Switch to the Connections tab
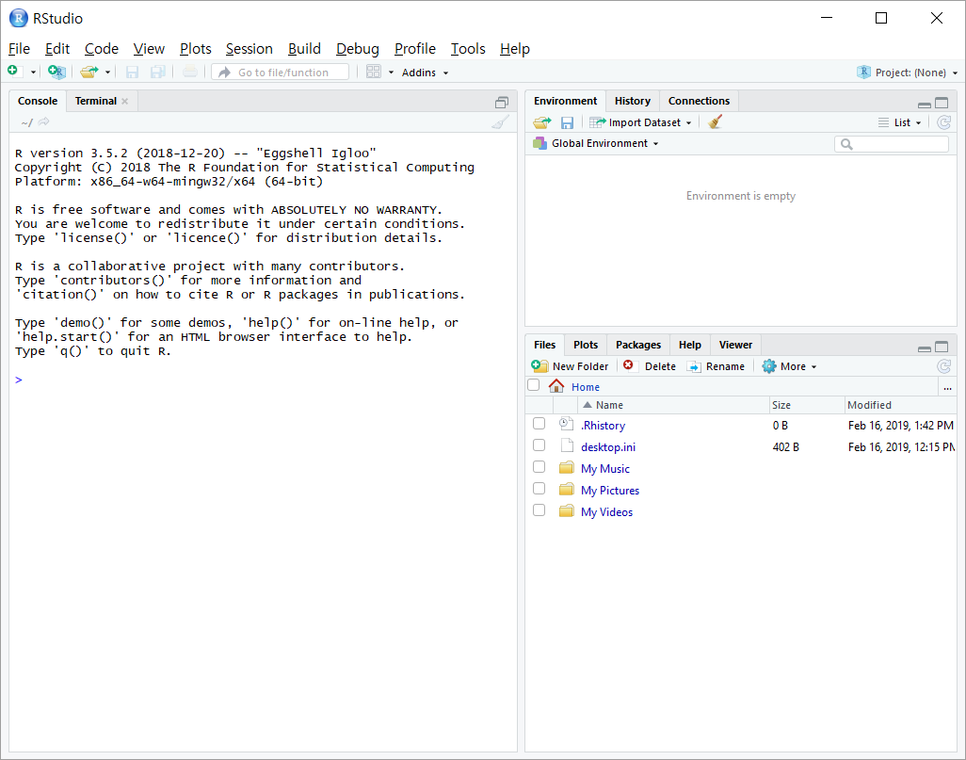Screen dimensions: 966x760 pos(699,101)
